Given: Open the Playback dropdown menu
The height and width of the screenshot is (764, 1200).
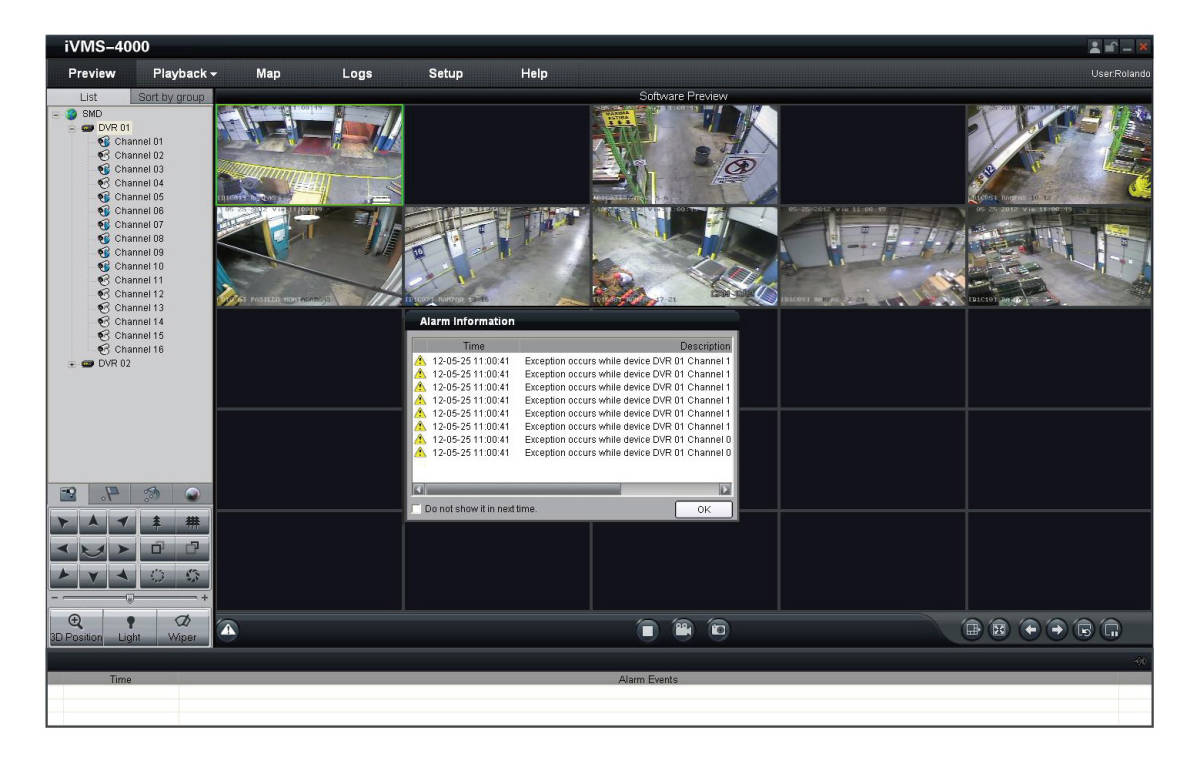Looking at the screenshot, I should pyautogui.click(x=185, y=74).
